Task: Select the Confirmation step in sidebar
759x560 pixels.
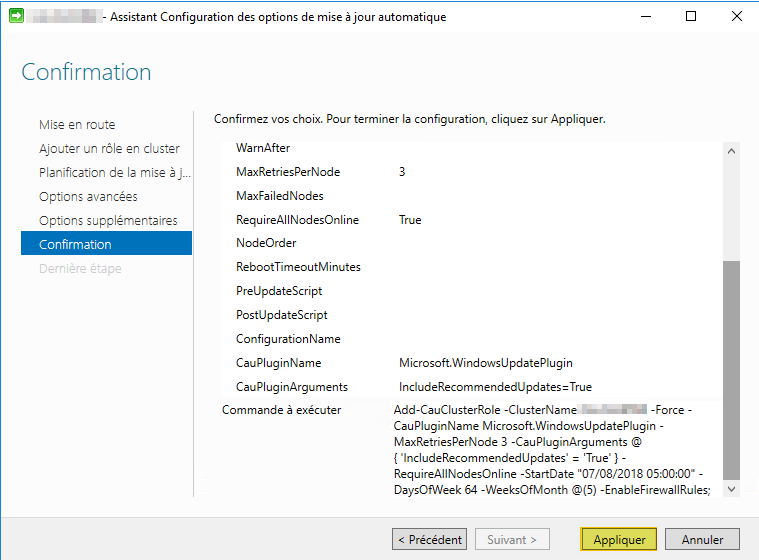Action: [x=75, y=245]
